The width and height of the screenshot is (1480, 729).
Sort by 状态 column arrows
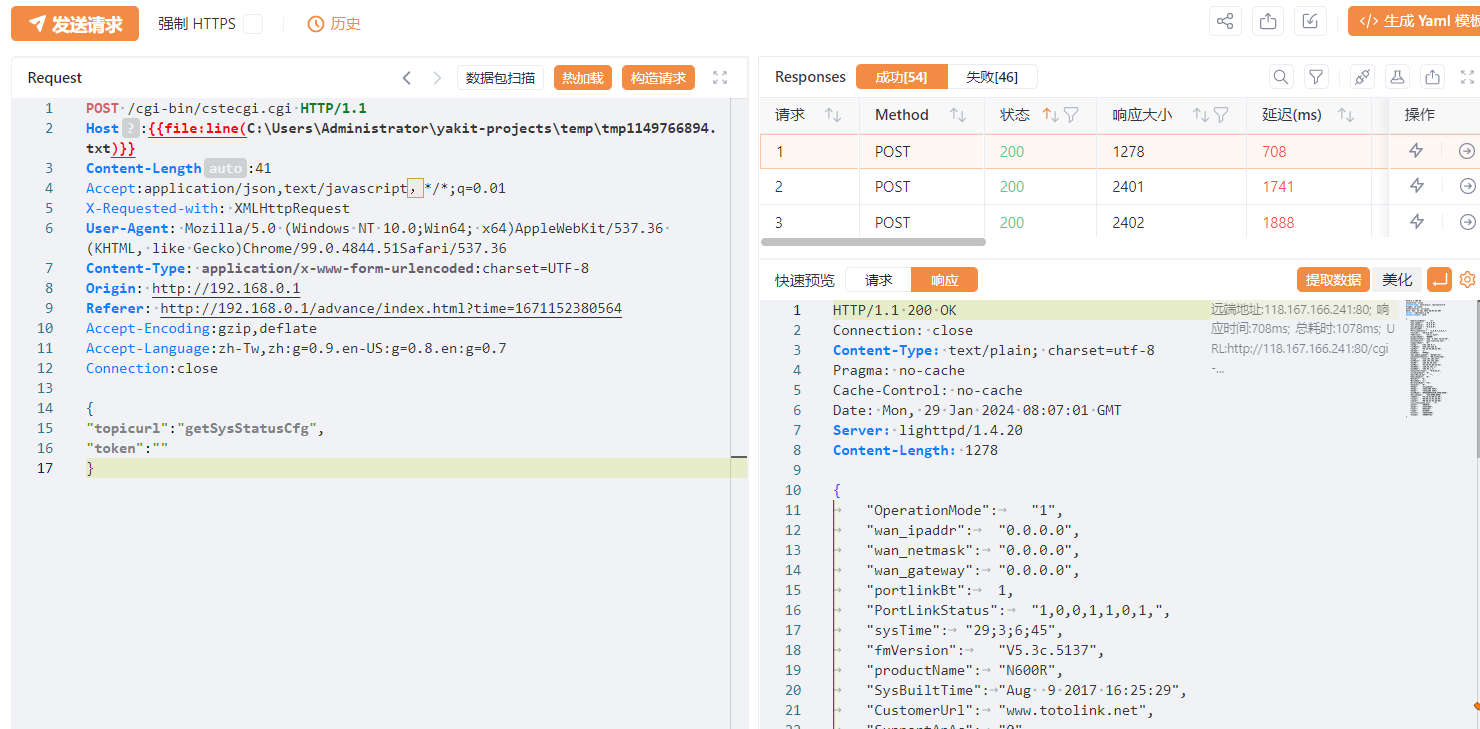[1051, 115]
